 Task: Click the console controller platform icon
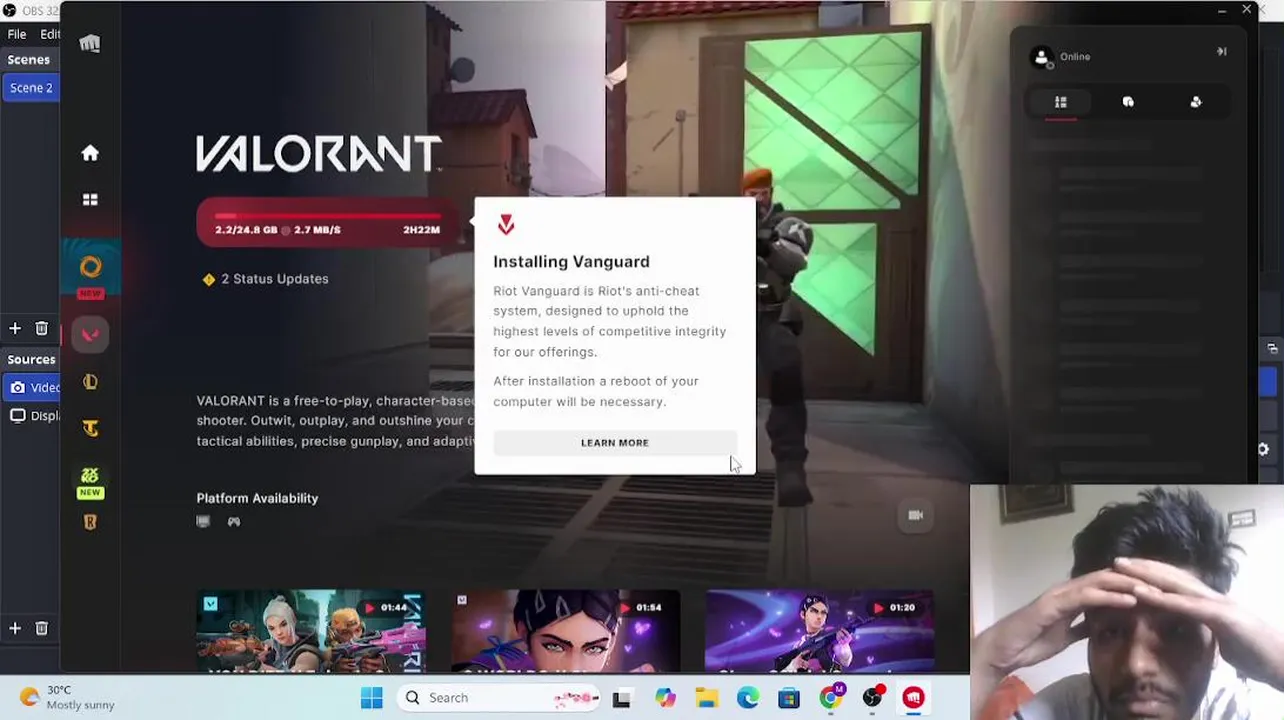click(234, 521)
